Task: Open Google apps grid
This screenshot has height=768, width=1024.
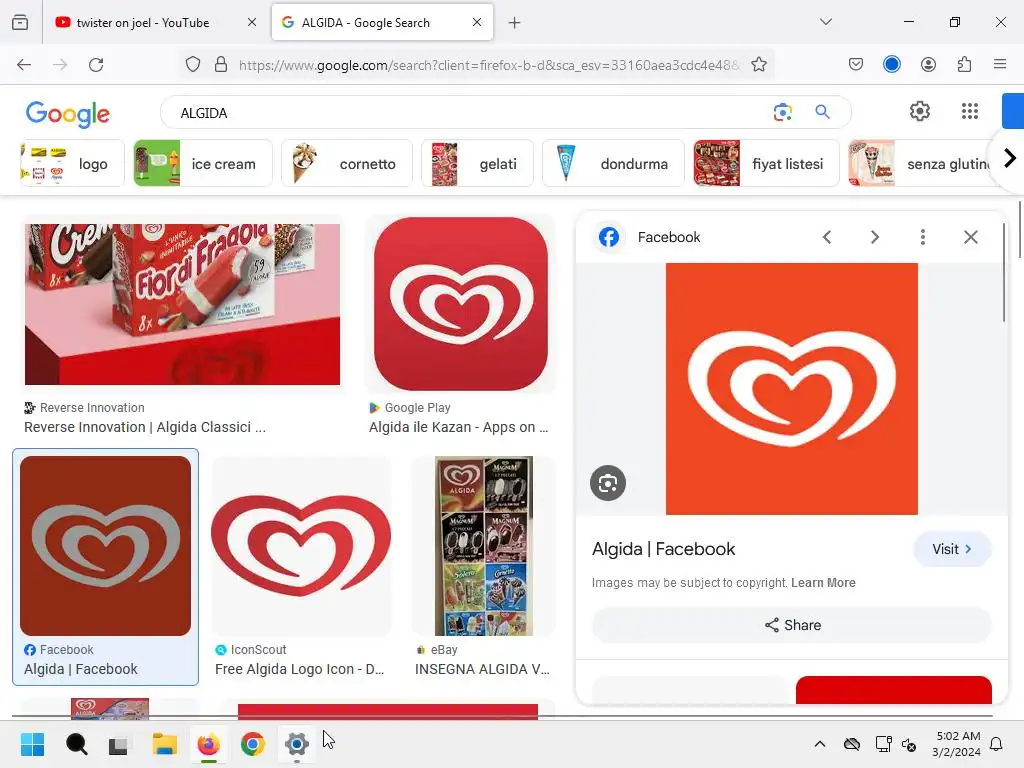Action: 970,112
